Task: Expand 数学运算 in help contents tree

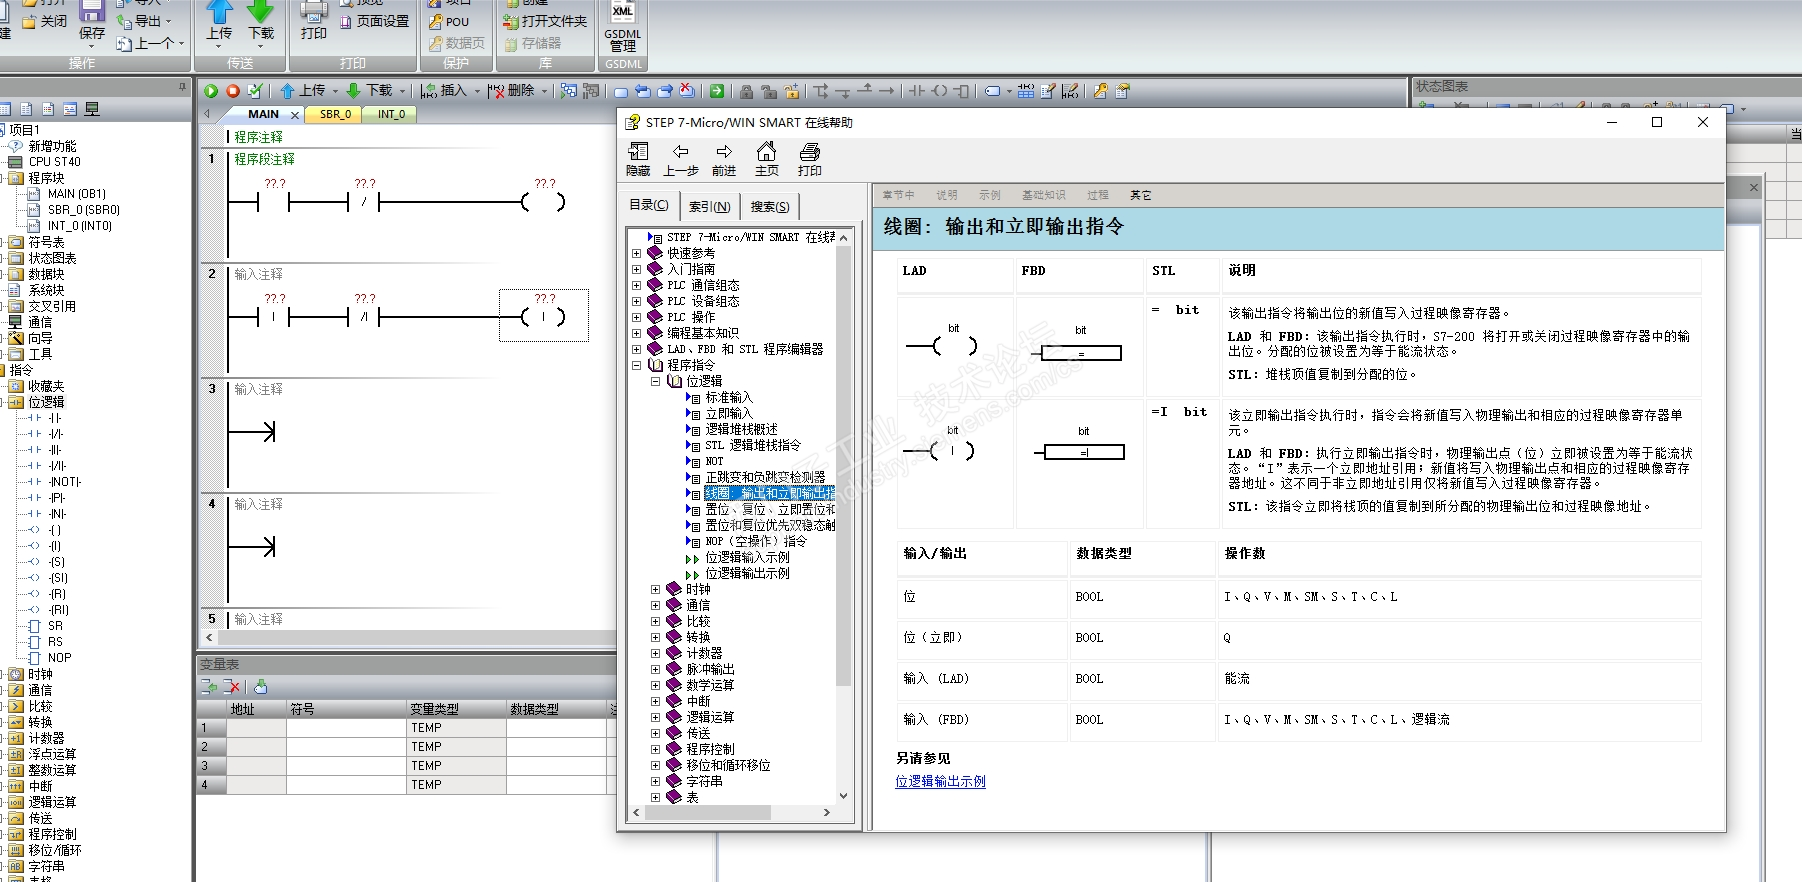Action: (x=655, y=685)
